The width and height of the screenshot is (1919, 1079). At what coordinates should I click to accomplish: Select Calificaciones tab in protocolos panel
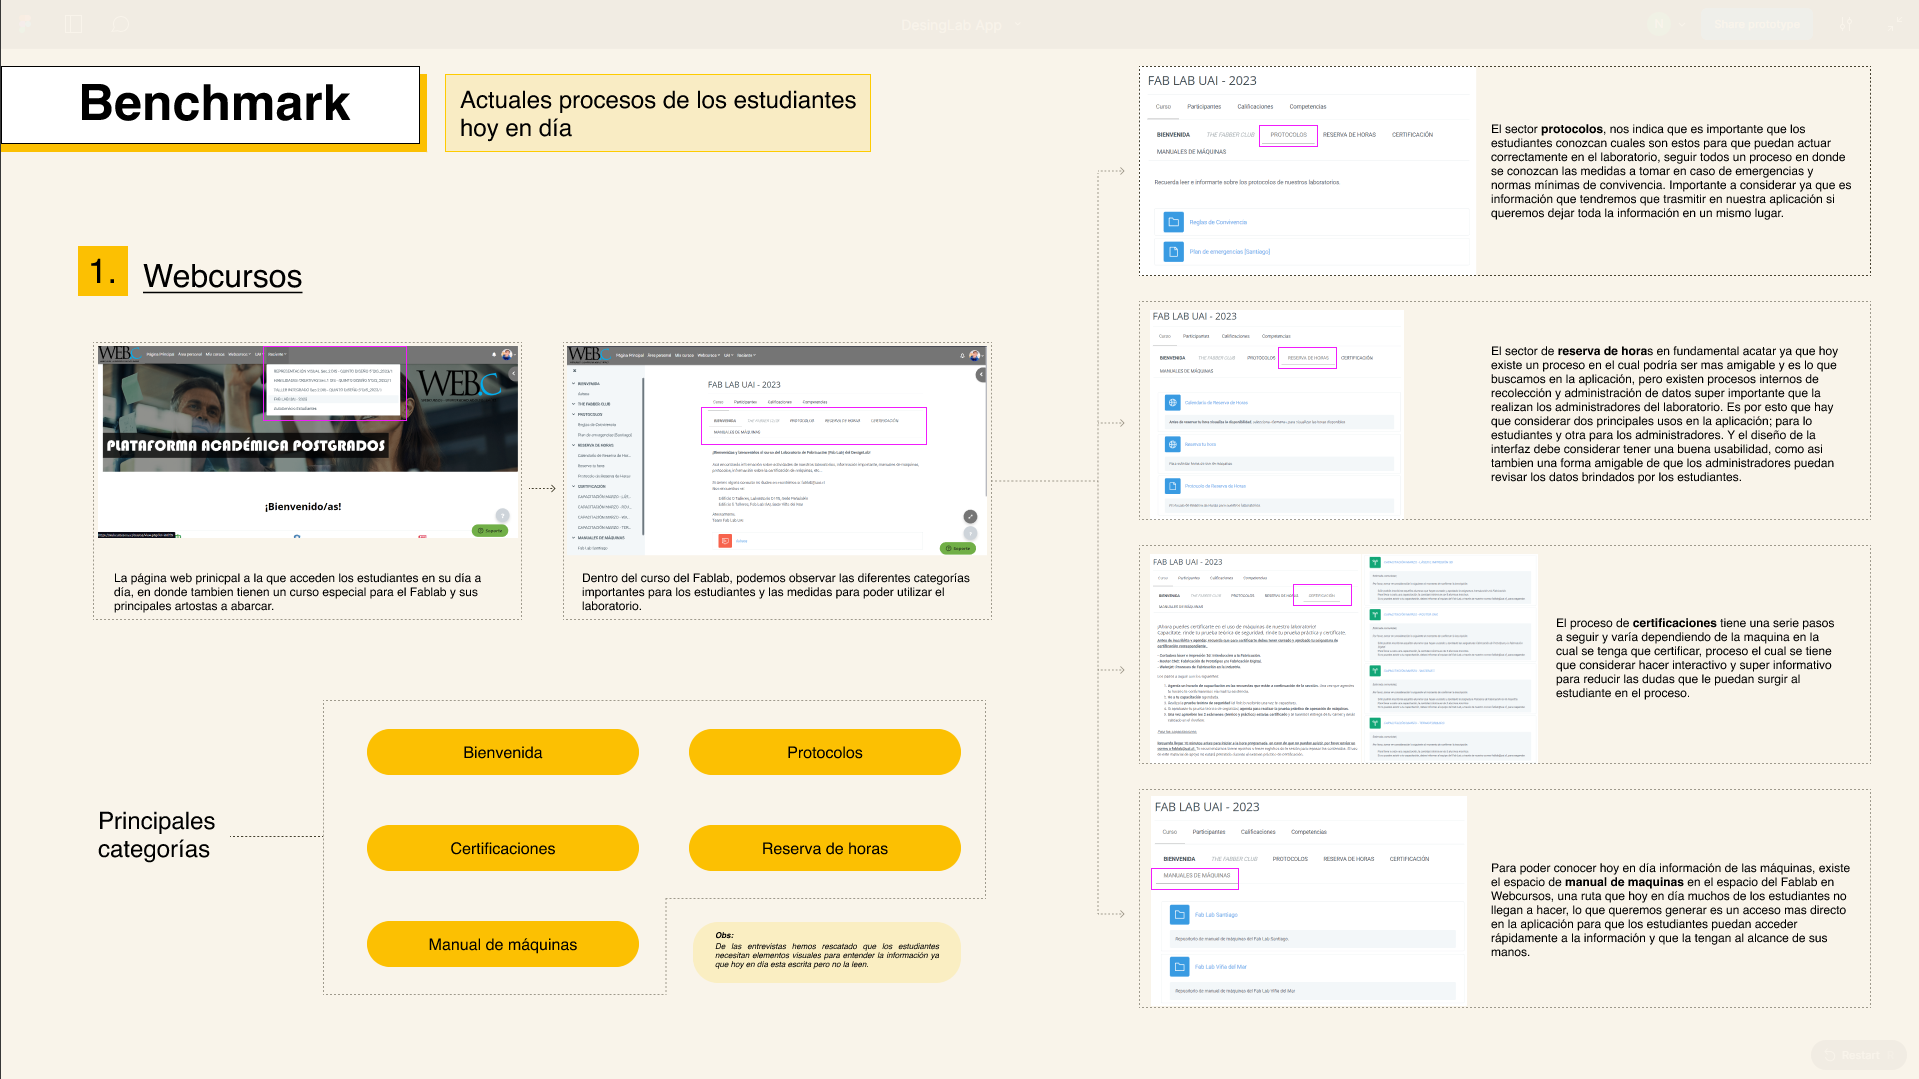[1255, 106]
